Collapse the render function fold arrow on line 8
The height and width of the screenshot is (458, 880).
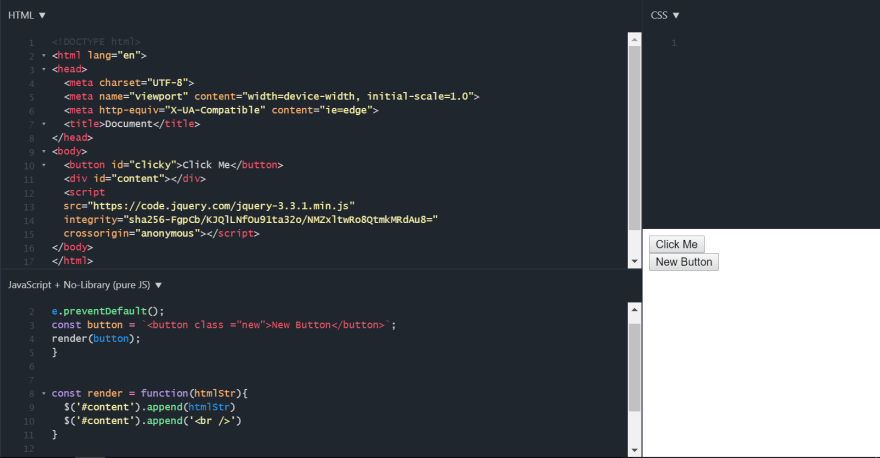(x=44, y=393)
